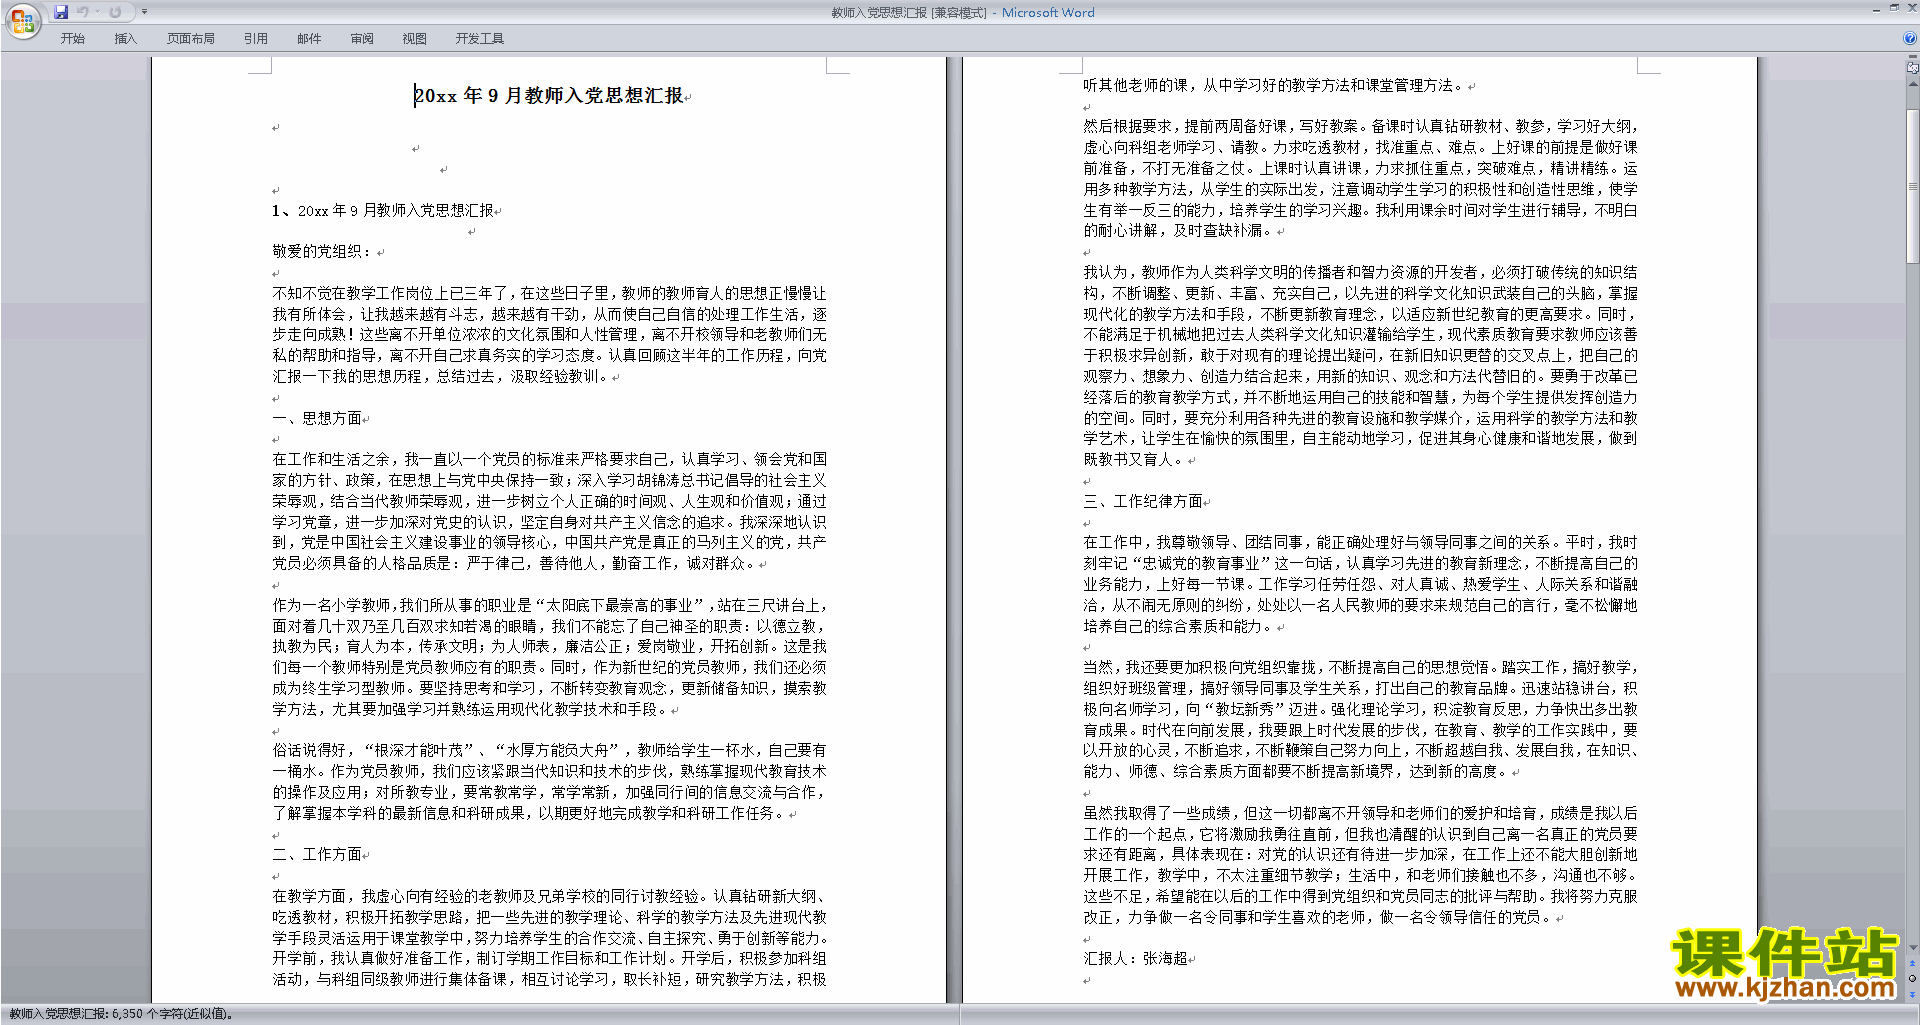1920x1025 pixels.
Task: Click paragraph starting 当然，我还要更加积极
Action: (x=1360, y=719)
